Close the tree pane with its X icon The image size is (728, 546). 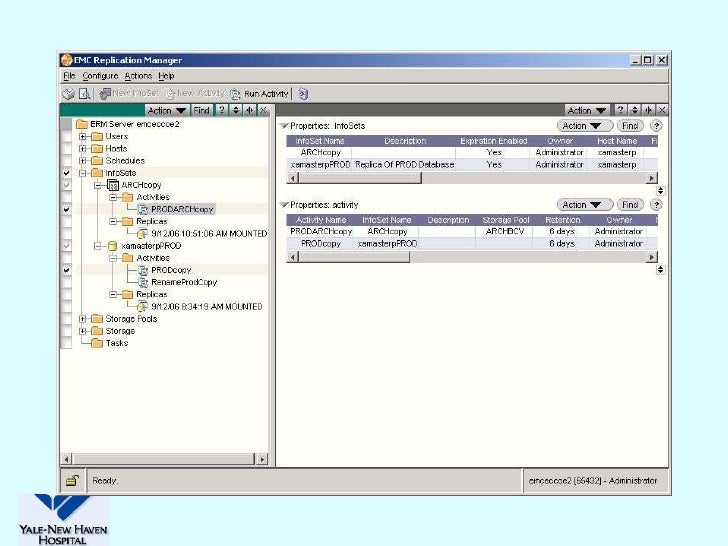click(x=263, y=110)
